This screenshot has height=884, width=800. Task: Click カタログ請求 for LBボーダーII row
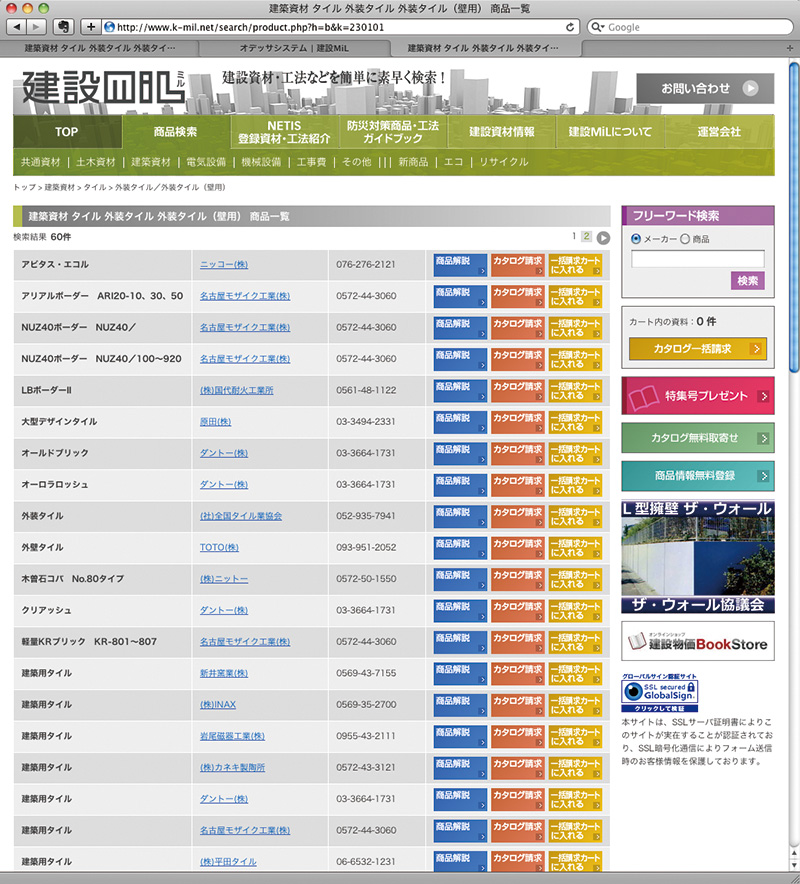tap(518, 391)
